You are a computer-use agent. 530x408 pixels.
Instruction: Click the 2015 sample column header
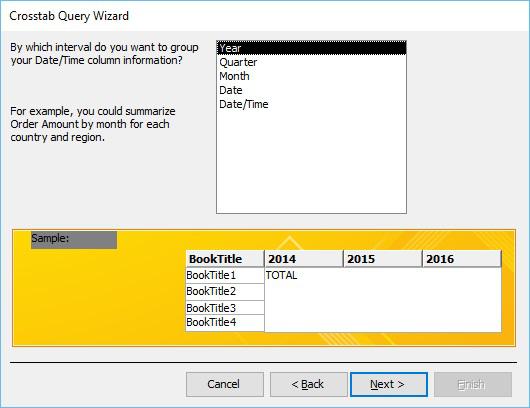tap(383, 259)
